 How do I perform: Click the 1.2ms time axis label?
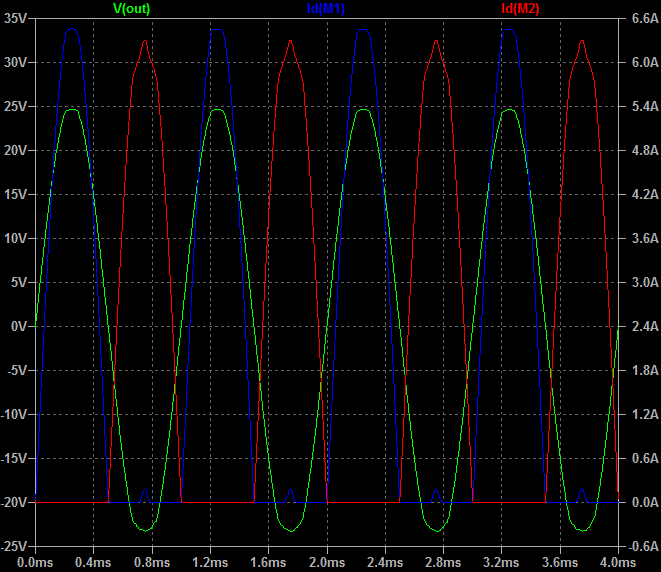click(x=210, y=562)
